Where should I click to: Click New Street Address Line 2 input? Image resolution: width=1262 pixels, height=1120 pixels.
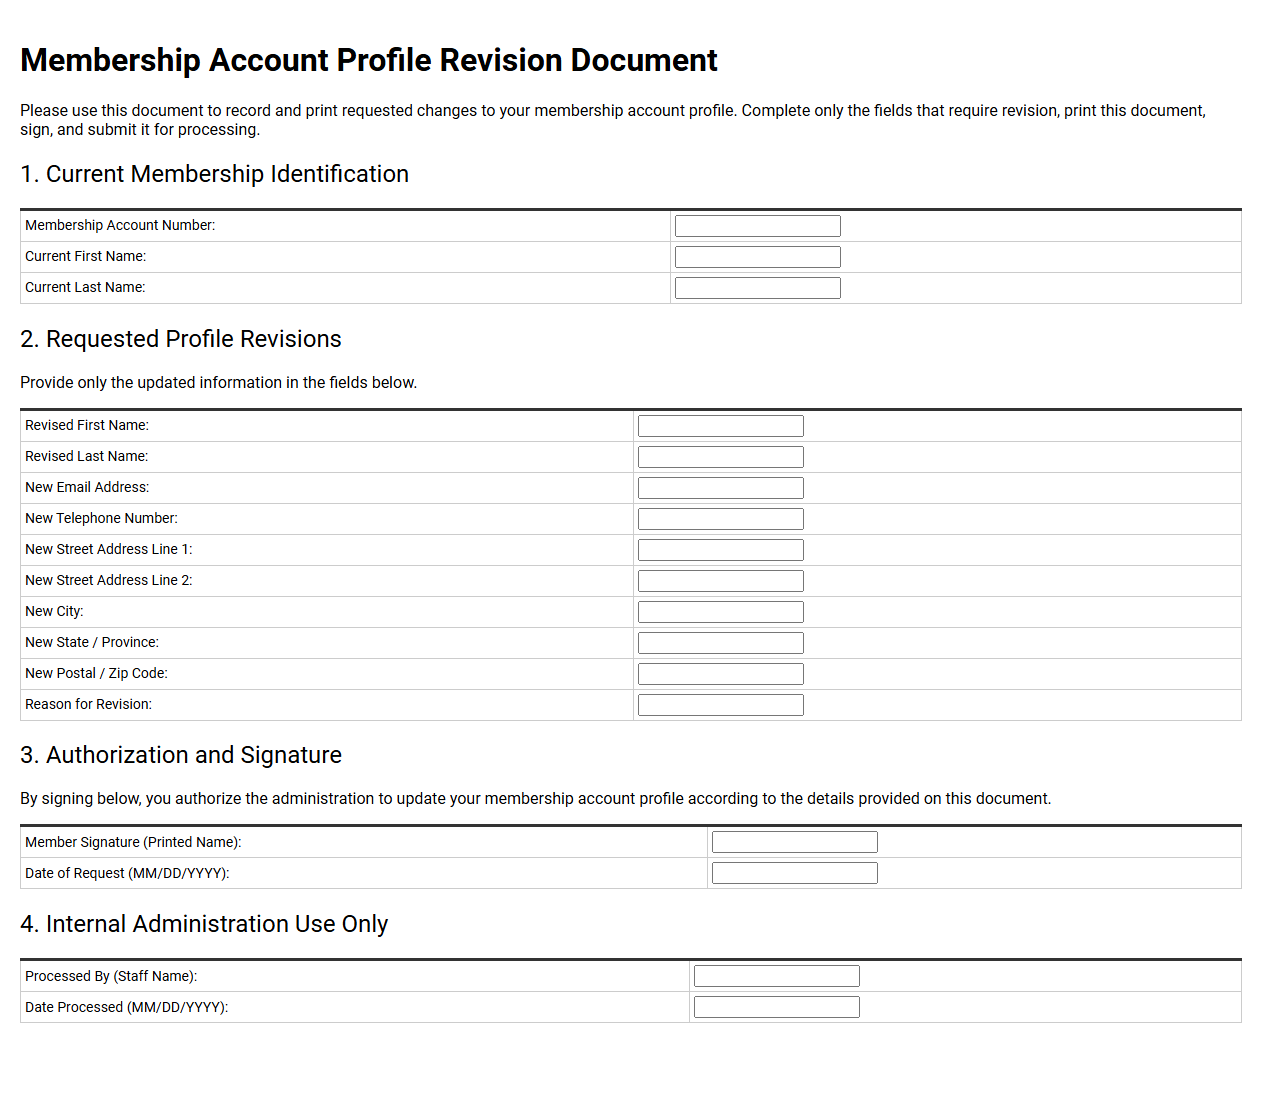pos(721,581)
